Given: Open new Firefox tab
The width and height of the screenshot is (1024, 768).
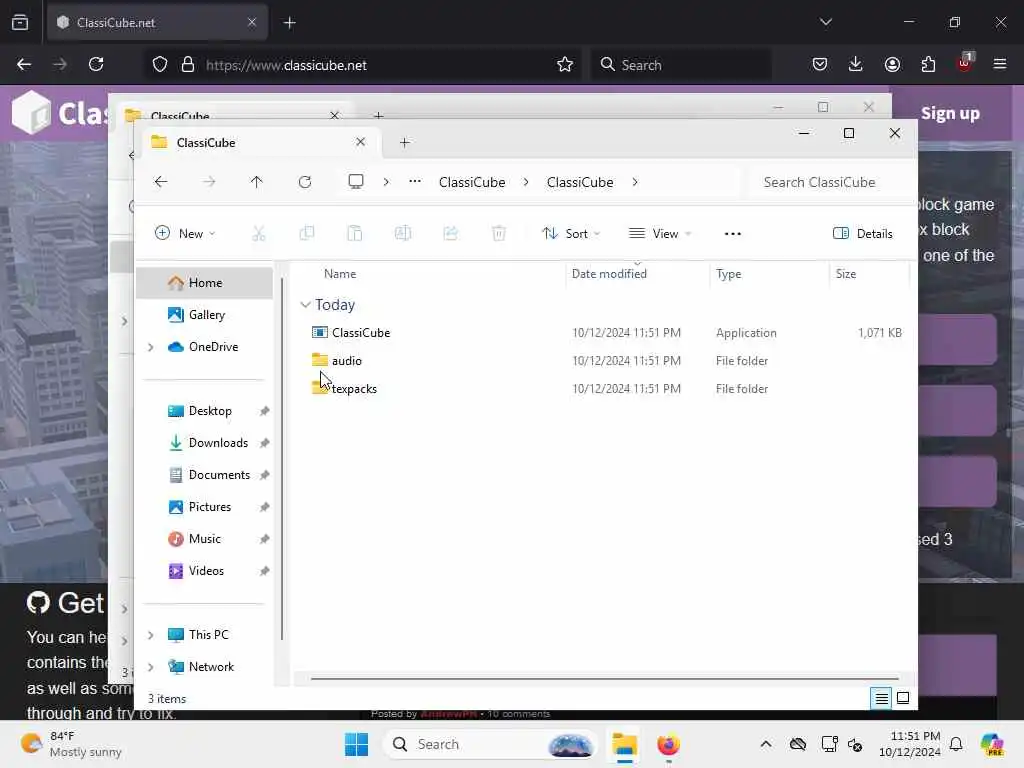Looking at the screenshot, I should (x=290, y=23).
